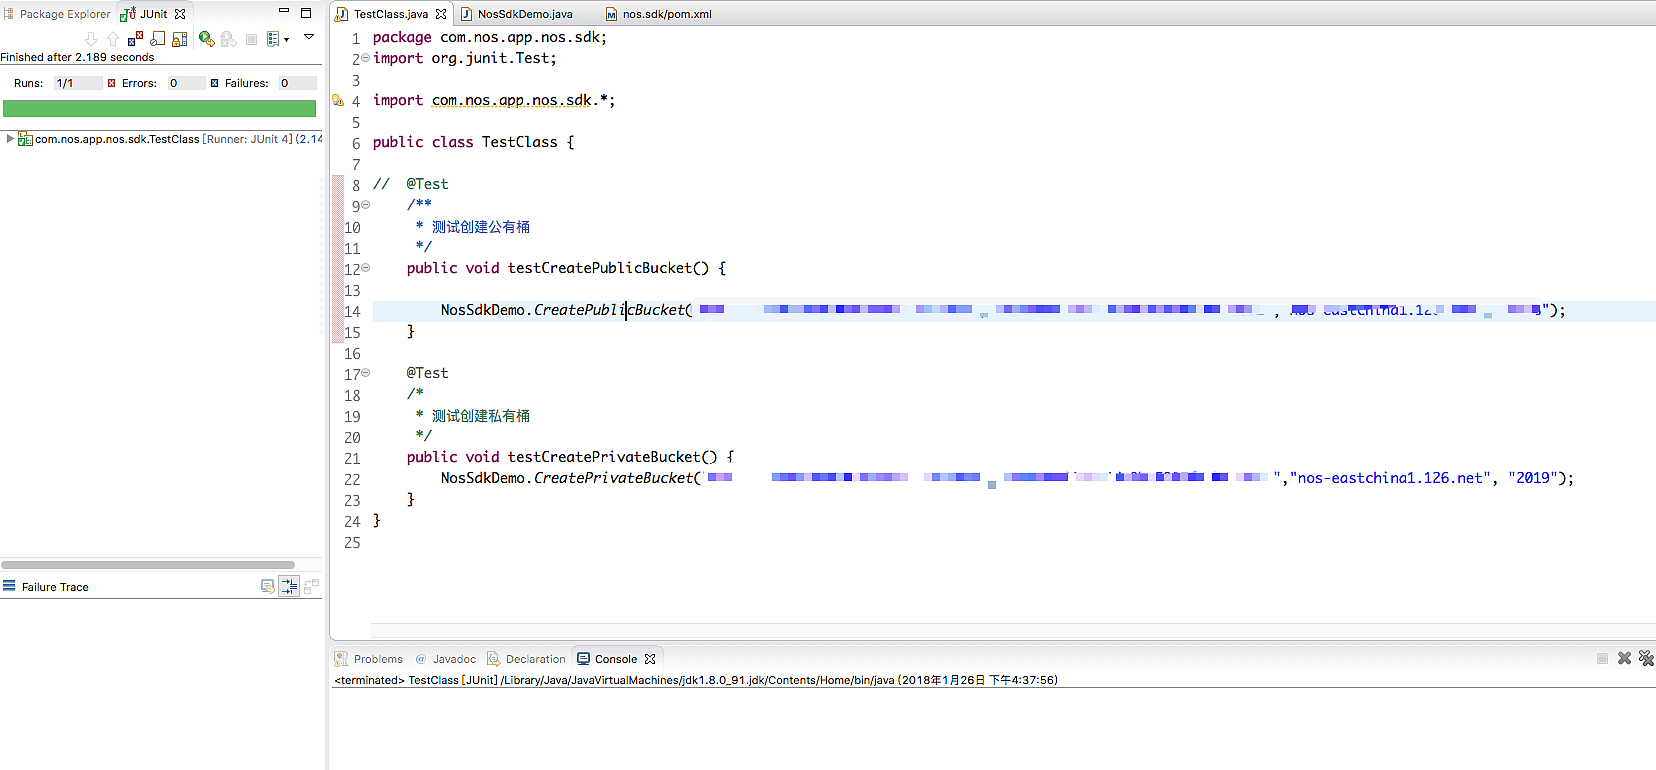The width and height of the screenshot is (1656, 770).
Task: Toggle Scroll Lock in JUnit view
Action: tap(180, 39)
